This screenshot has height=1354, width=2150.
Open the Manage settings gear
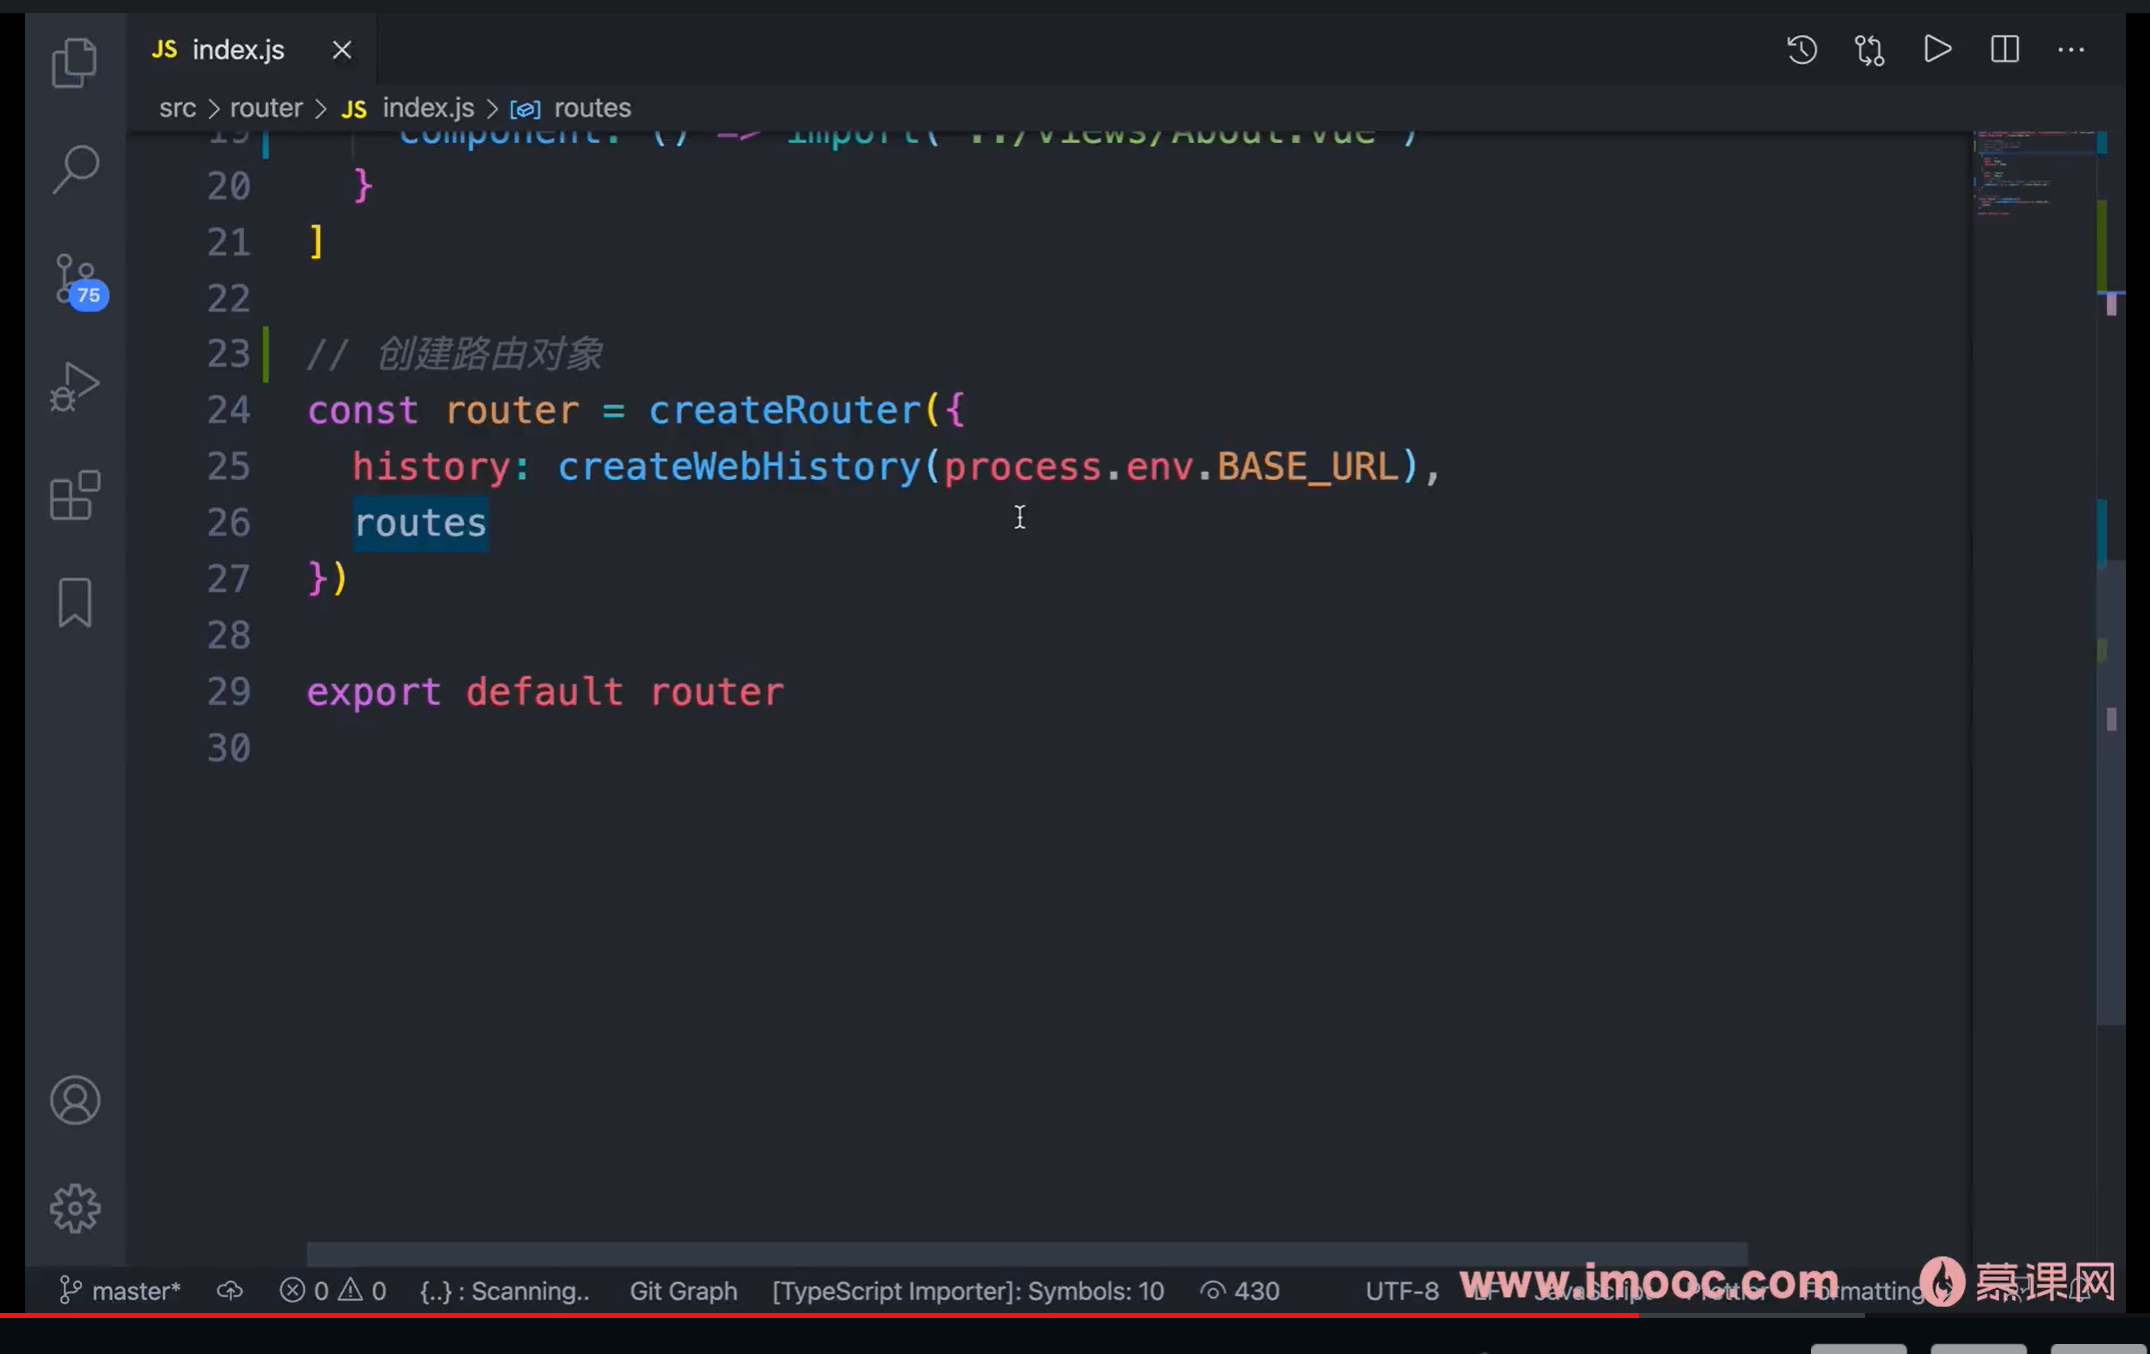[x=75, y=1208]
